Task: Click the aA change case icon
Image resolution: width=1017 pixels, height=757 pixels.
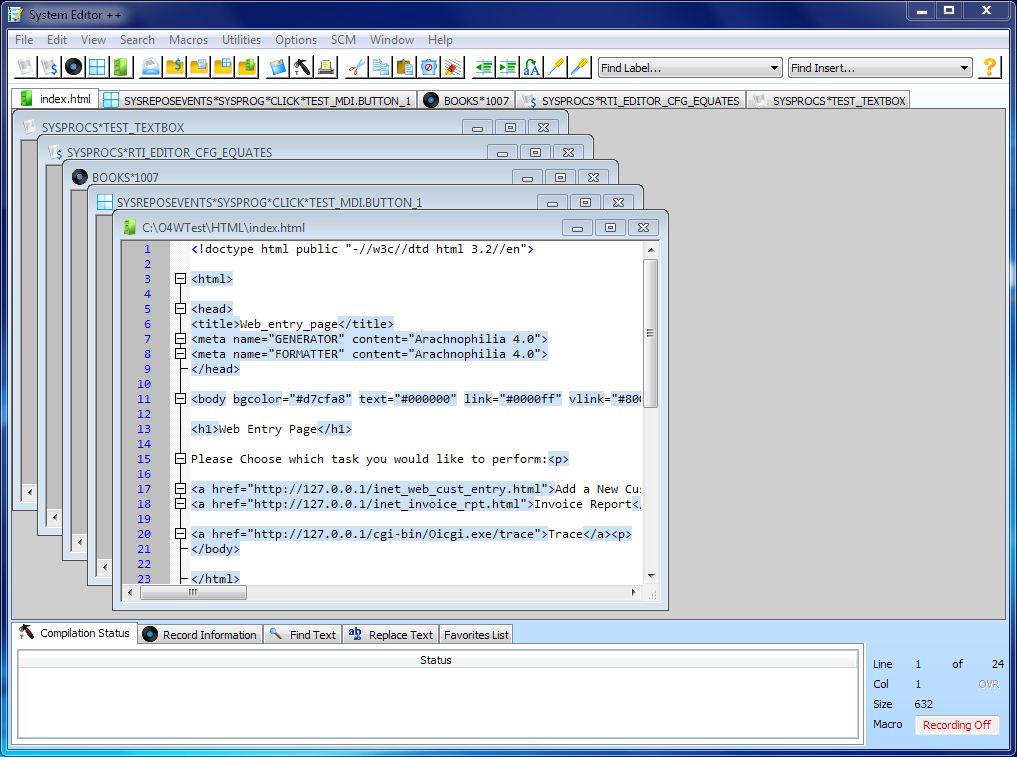Action: 531,67
